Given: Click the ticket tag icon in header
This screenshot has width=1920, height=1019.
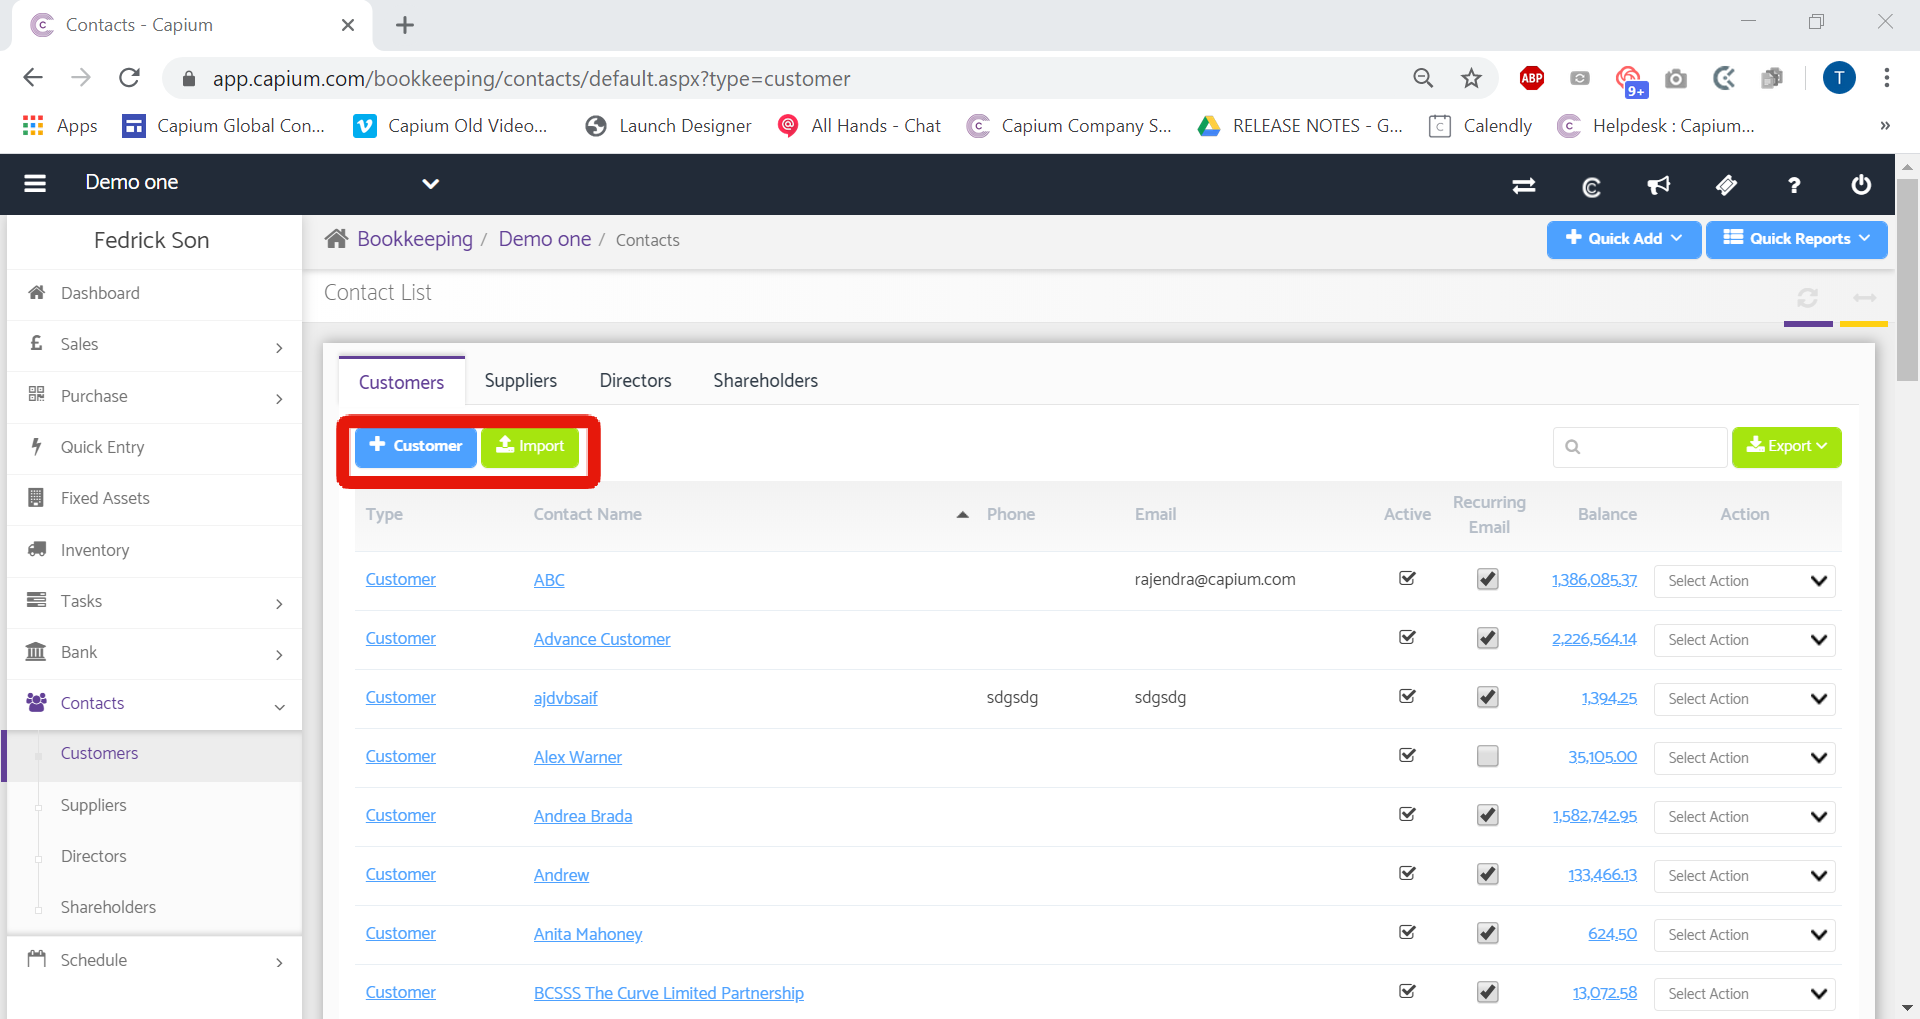Looking at the screenshot, I should click(1726, 185).
